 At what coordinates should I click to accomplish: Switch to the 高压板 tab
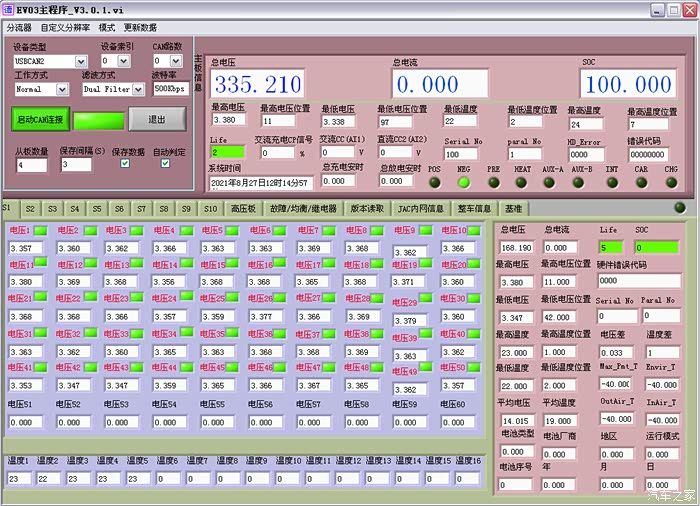tap(244, 209)
